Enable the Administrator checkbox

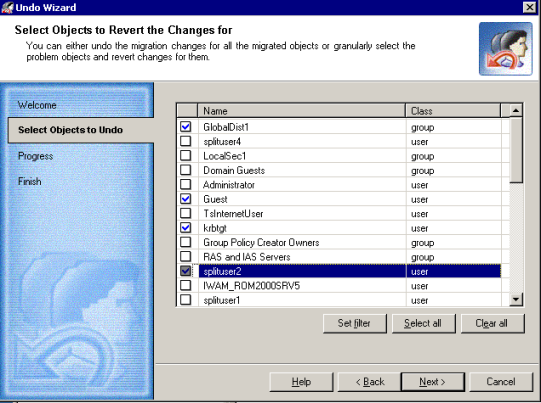point(186,184)
